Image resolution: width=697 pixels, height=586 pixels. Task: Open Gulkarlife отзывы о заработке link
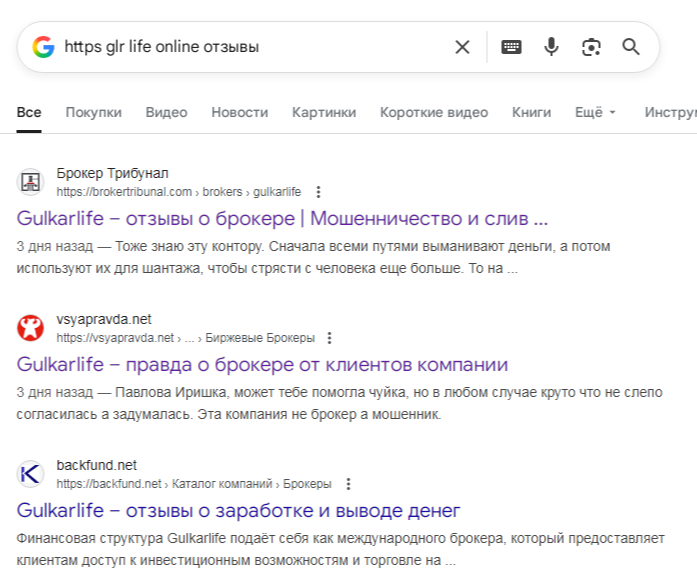(238, 511)
